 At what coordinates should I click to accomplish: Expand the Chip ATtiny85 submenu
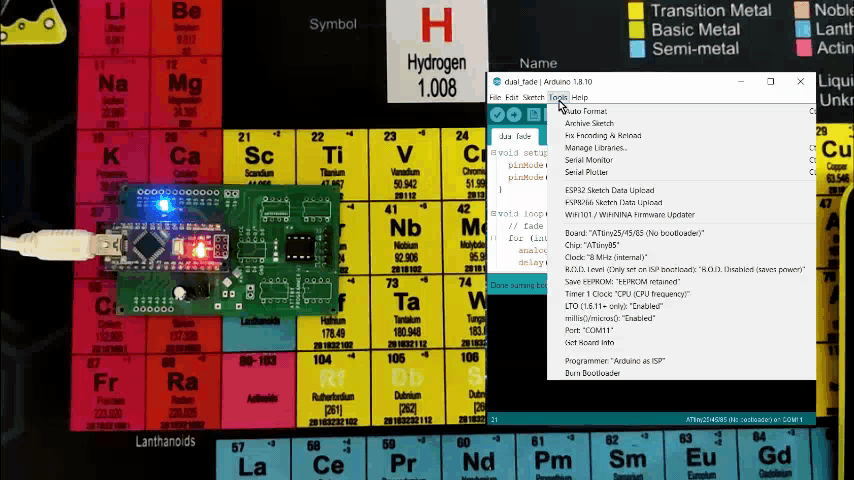[x=681, y=245]
